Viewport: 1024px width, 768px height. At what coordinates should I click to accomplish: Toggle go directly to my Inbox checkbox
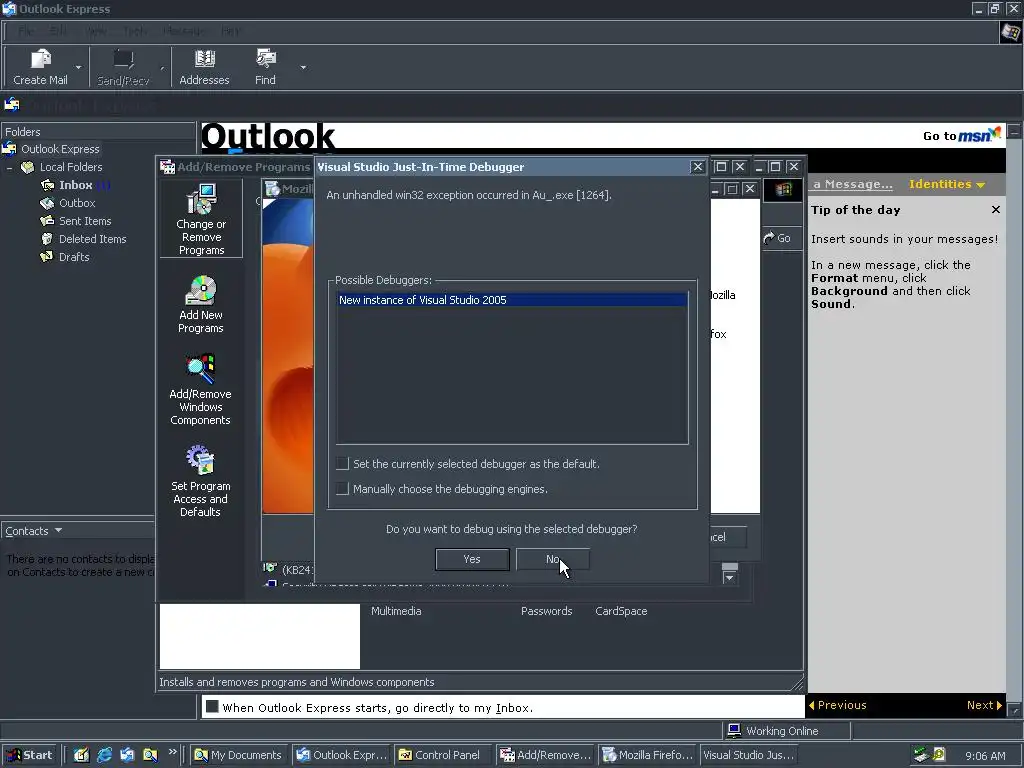tap(212, 707)
